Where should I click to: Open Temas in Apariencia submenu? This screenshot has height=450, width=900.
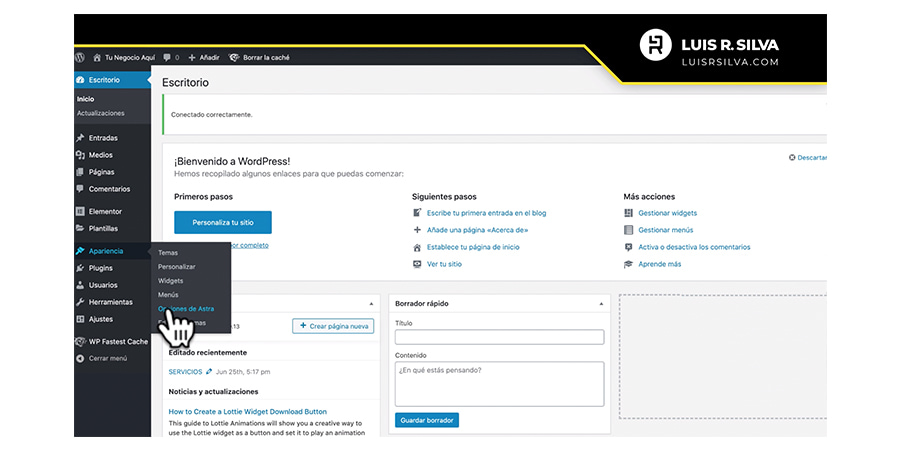click(168, 253)
